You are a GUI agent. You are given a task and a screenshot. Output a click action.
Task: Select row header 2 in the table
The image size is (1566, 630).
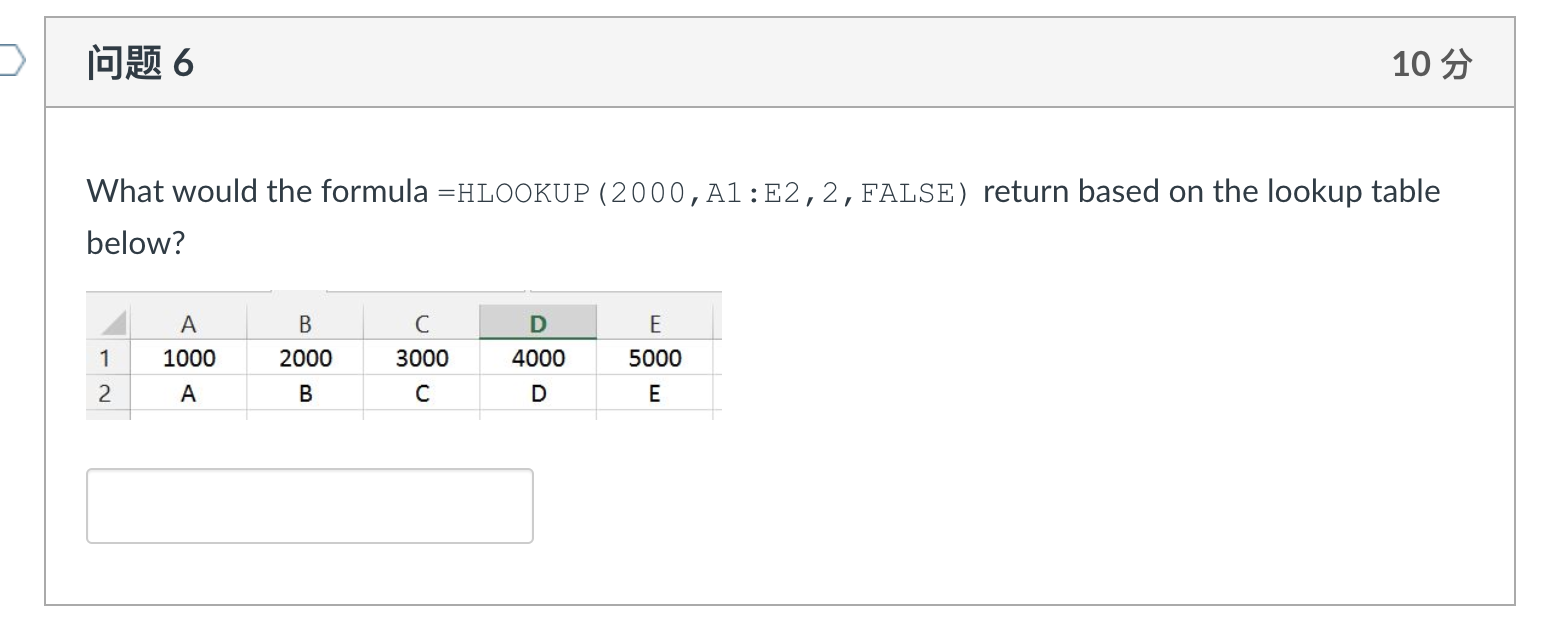106,392
